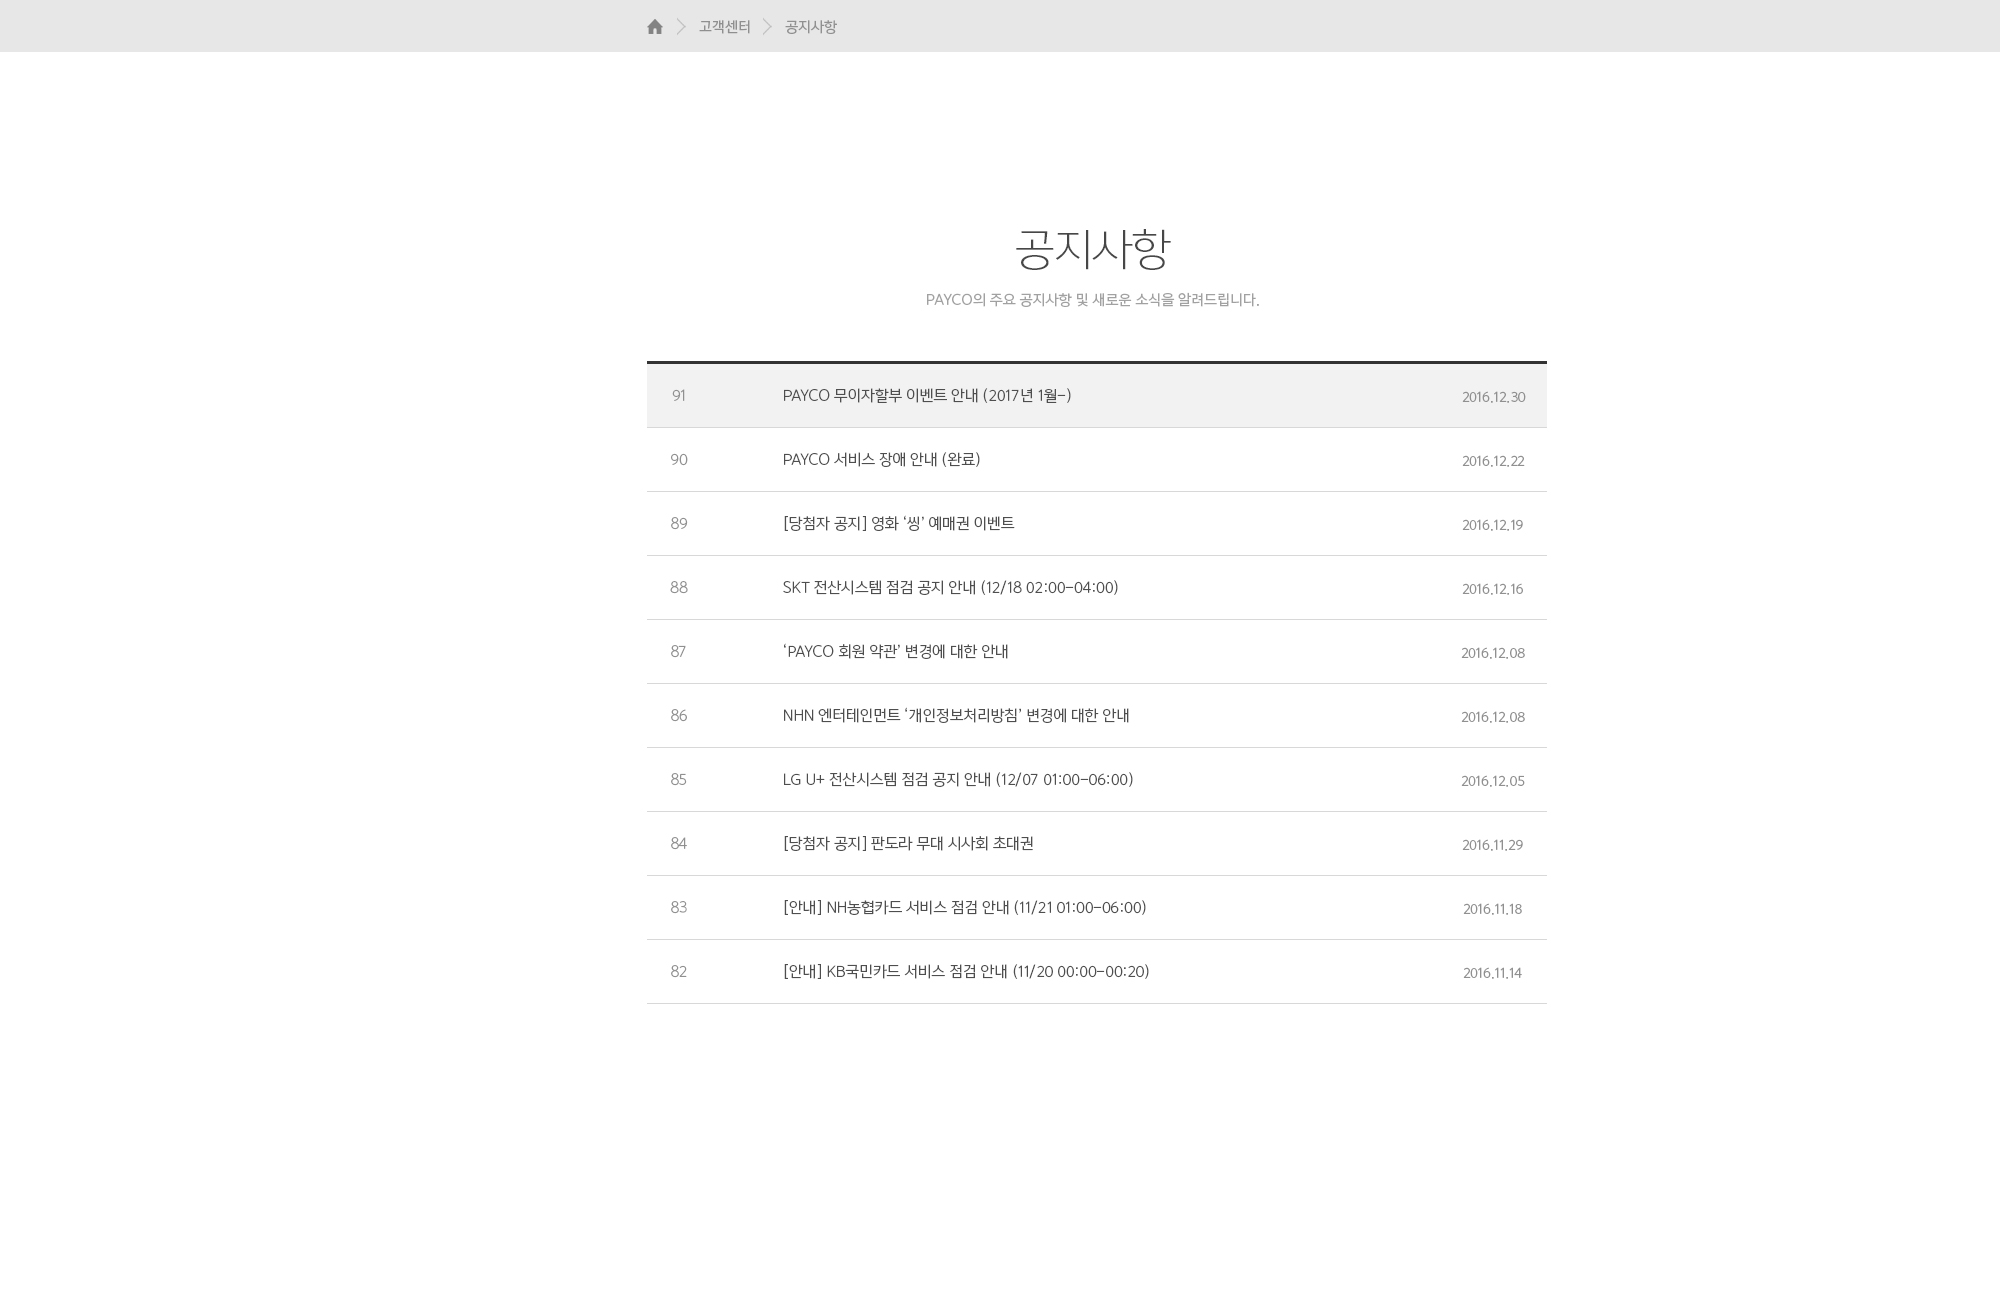Open notice PAYCO 무이자할부 이벤트 안내

(927, 396)
